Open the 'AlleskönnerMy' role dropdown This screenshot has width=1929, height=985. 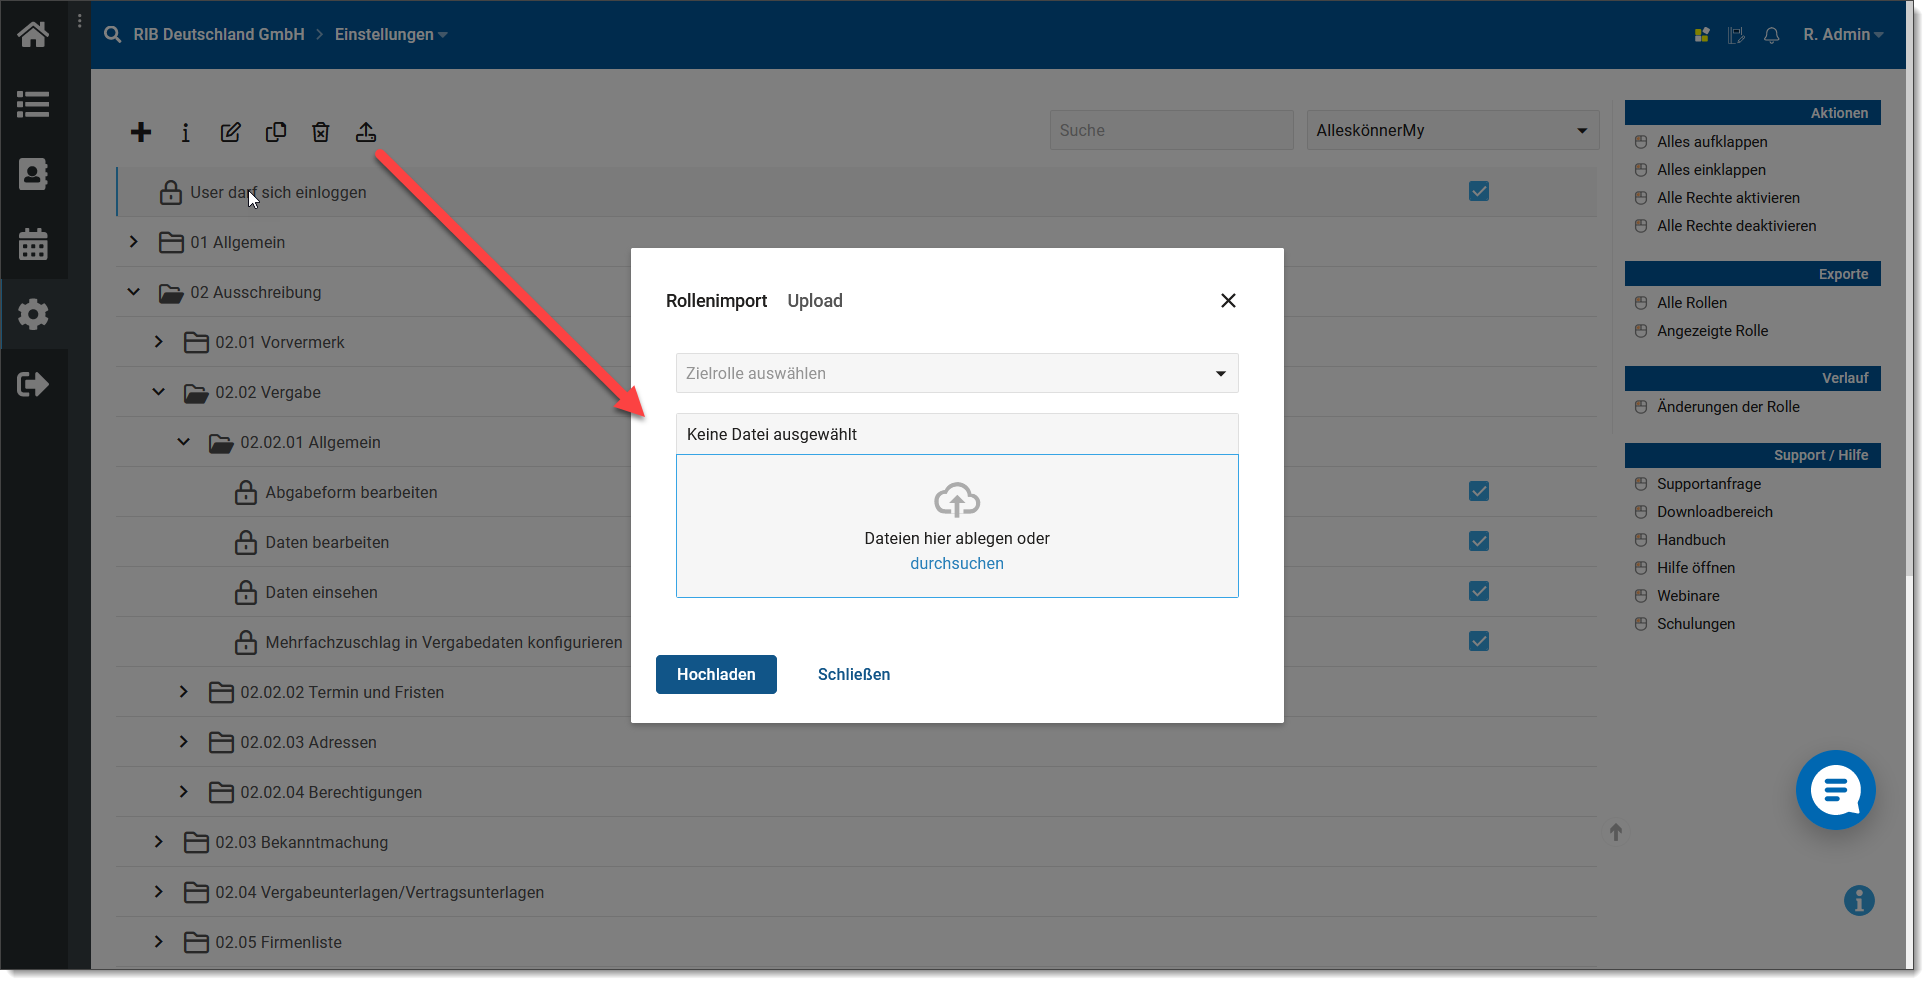coord(1452,130)
